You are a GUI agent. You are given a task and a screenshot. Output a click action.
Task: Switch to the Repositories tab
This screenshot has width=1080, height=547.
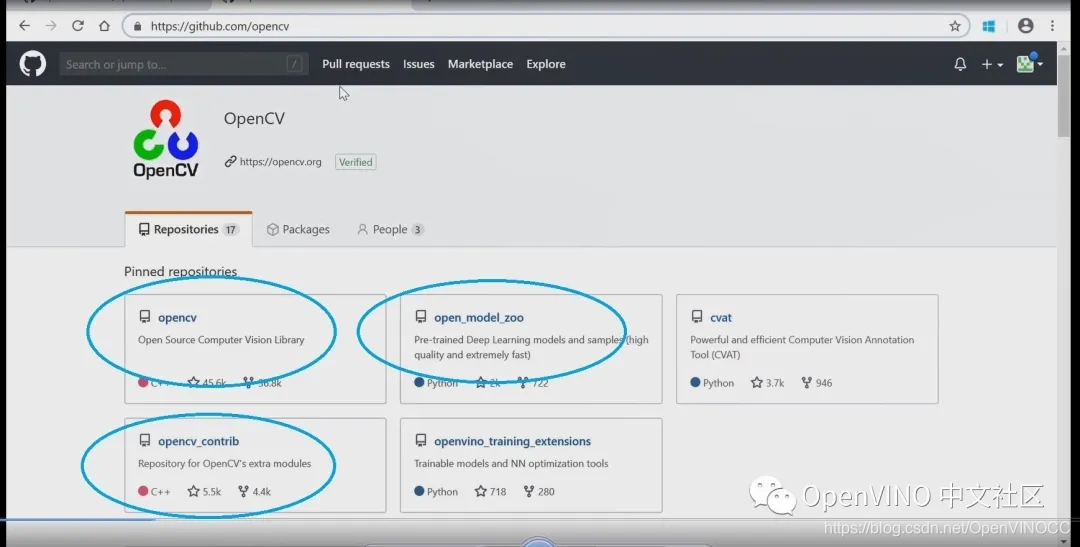click(x=189, y=229)
